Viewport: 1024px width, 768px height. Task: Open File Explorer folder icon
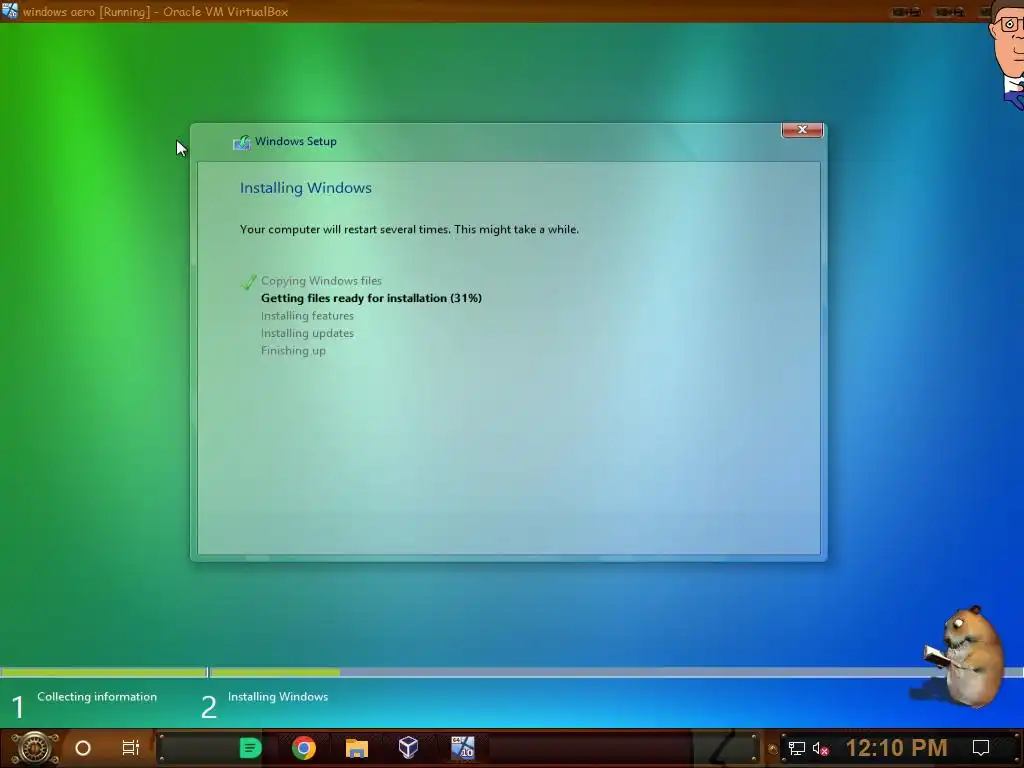click(357, 748)
